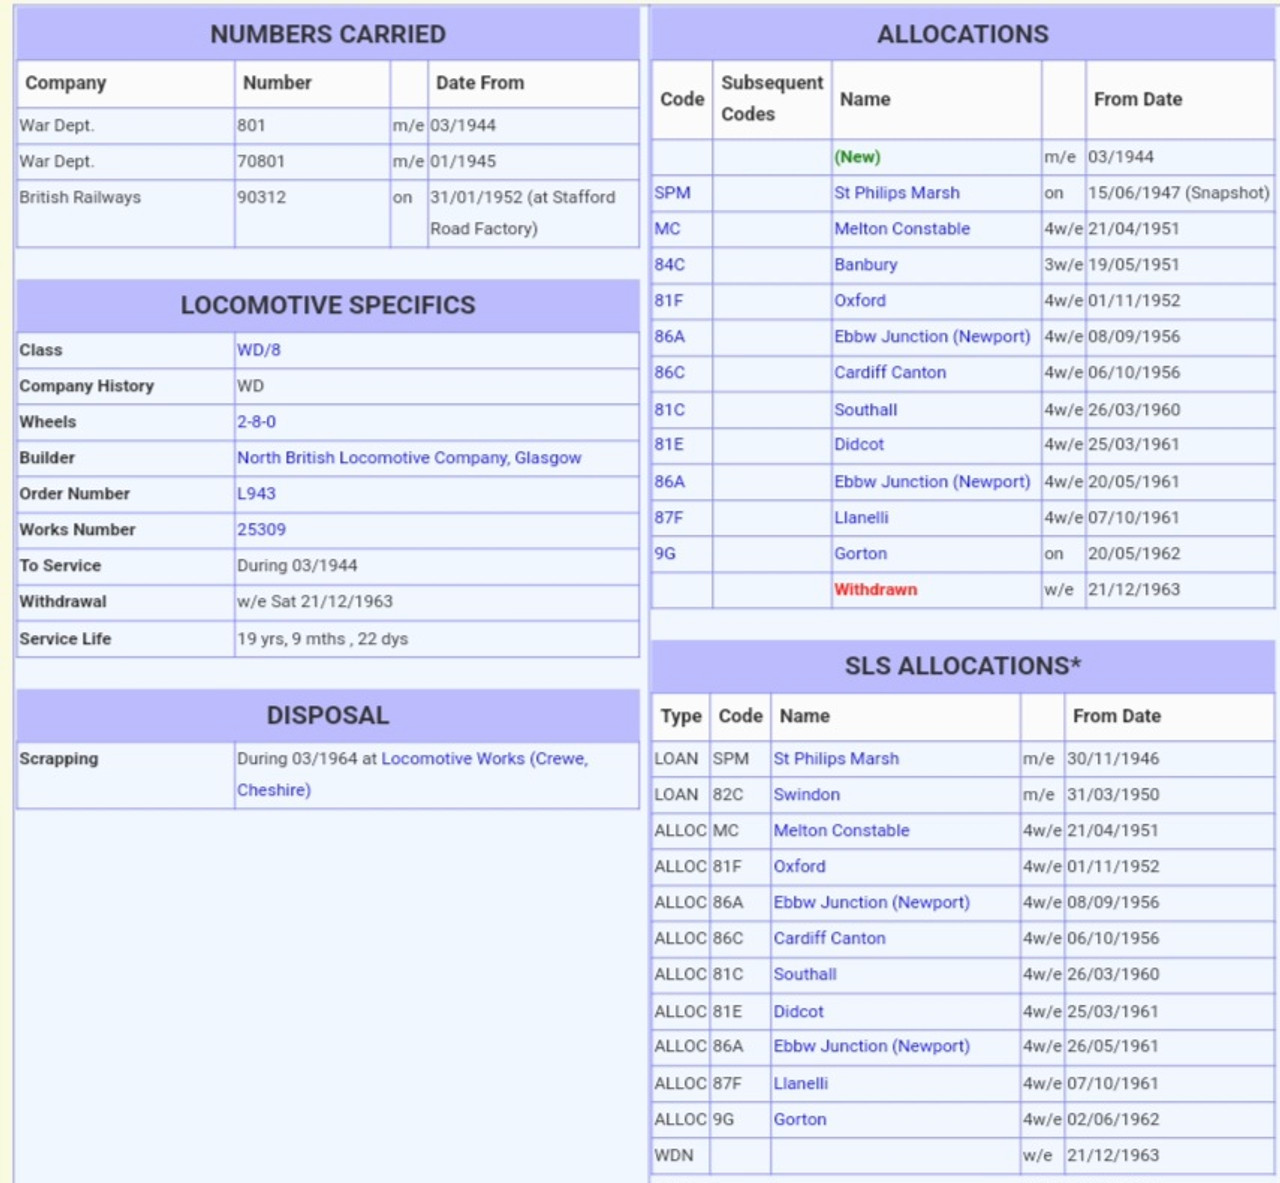Open Southall in SLS Allocations
Image resolution: width=1280 pixels, height=1183 pixels.
pos(805,975)
